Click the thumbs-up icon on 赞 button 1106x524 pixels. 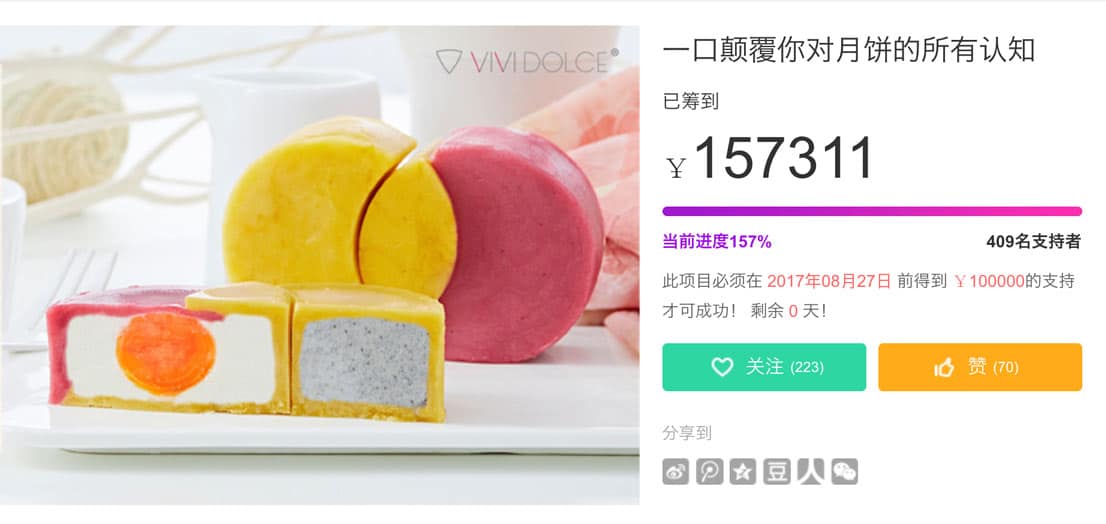tap(944, 367)
